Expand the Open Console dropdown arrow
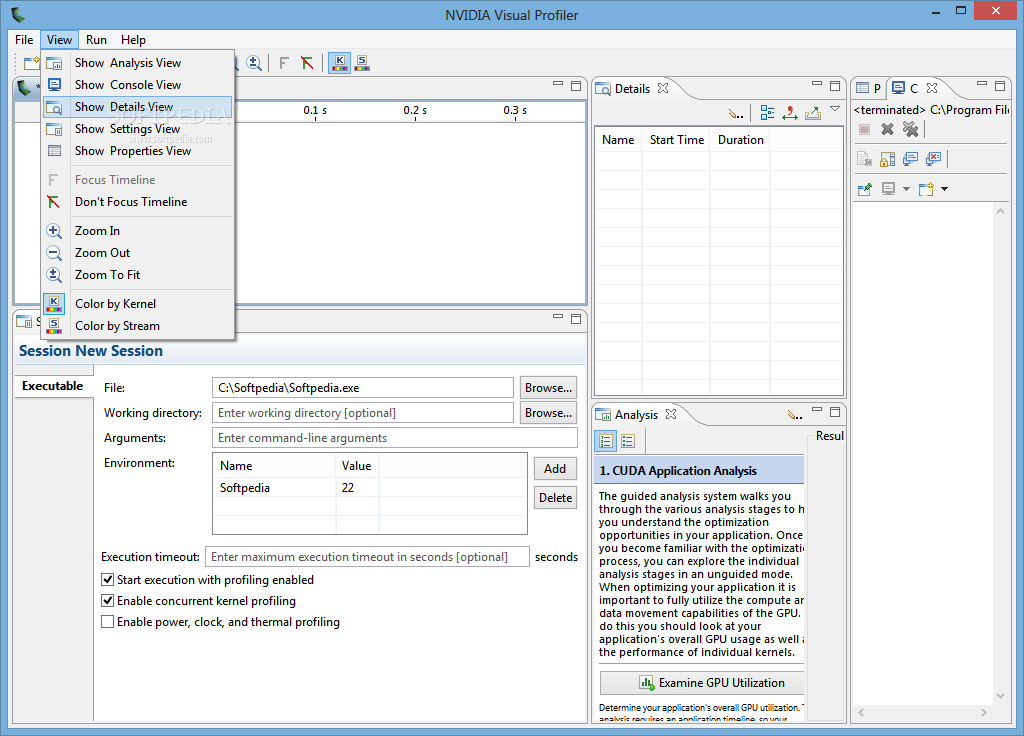The height and width of the screenshot is (736, 1024). tap(944, 189)
